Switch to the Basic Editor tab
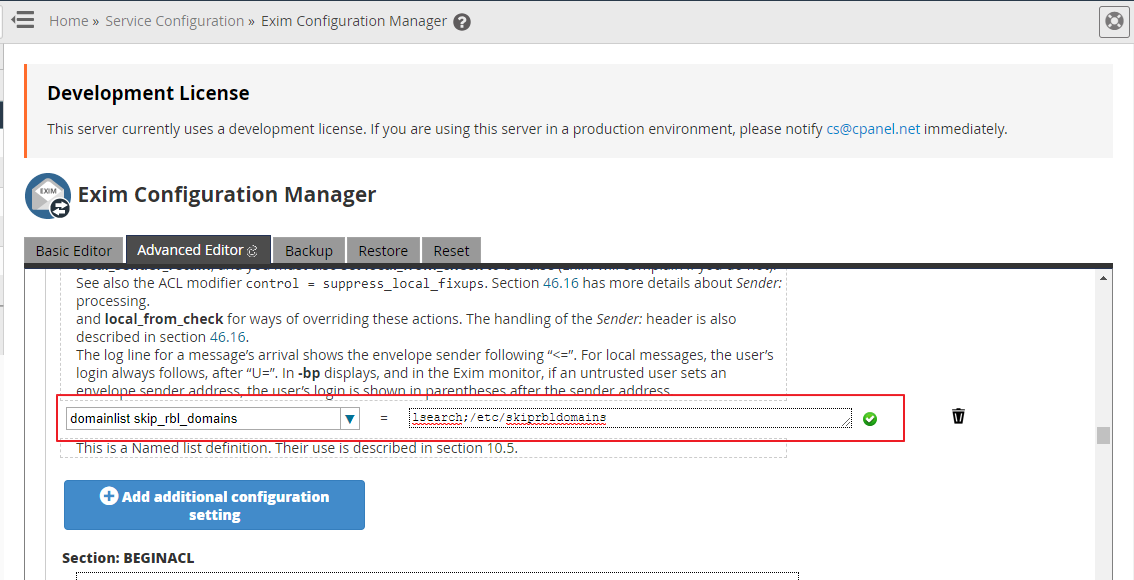Screen dimensions: 1134x580 pyautogui.click(x=74, y=251)
